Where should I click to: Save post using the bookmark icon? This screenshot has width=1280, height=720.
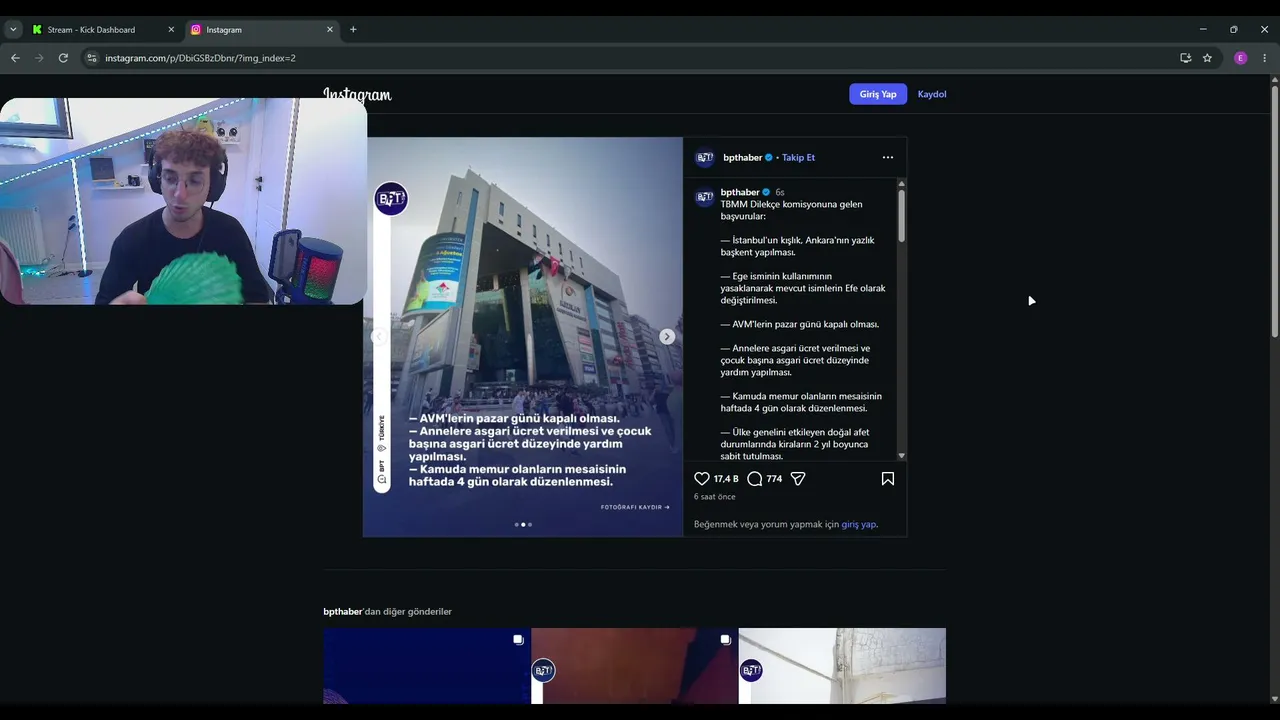click(x=888, y=479)
